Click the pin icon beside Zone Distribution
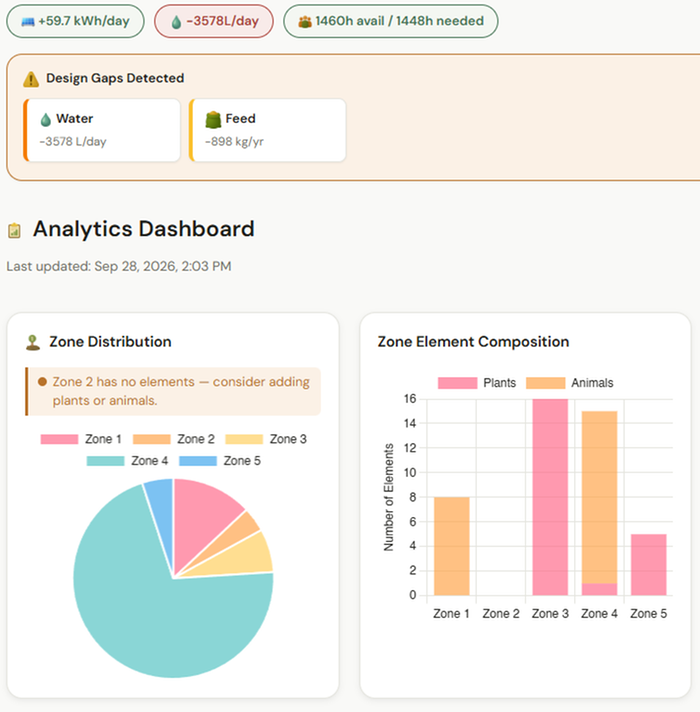The width and height of the screenshot is (700, 712). click(x=33, y=343)
